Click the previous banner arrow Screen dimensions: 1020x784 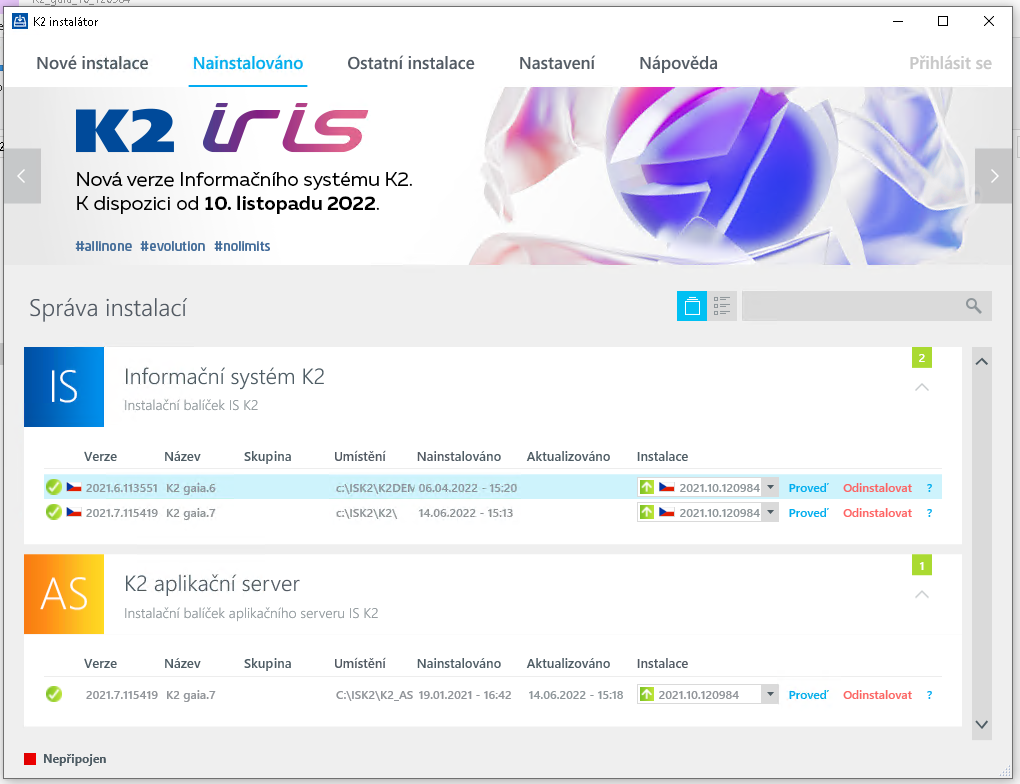[x=22, y=176]
